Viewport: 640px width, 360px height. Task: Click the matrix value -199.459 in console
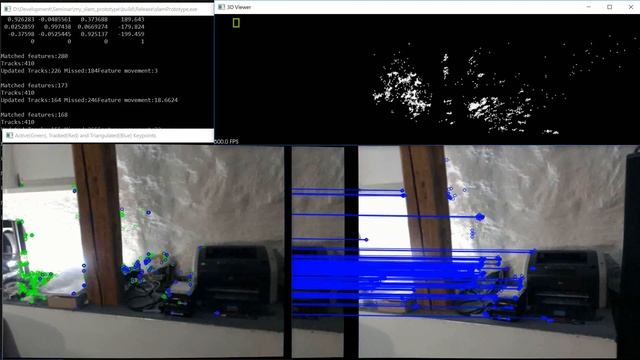click(131, 34)
